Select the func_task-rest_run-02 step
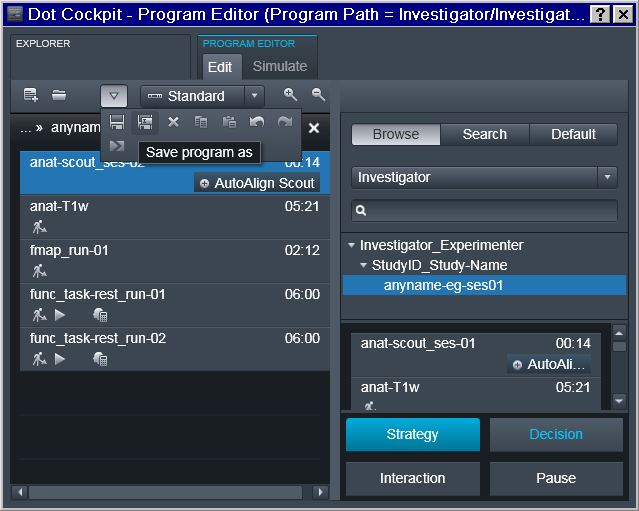The height and width of the screenshot is (511, 639). [175, 349]
